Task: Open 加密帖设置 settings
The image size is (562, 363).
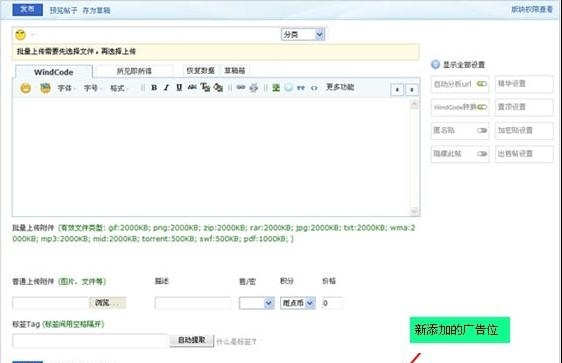Action: [x=524, y=130]
